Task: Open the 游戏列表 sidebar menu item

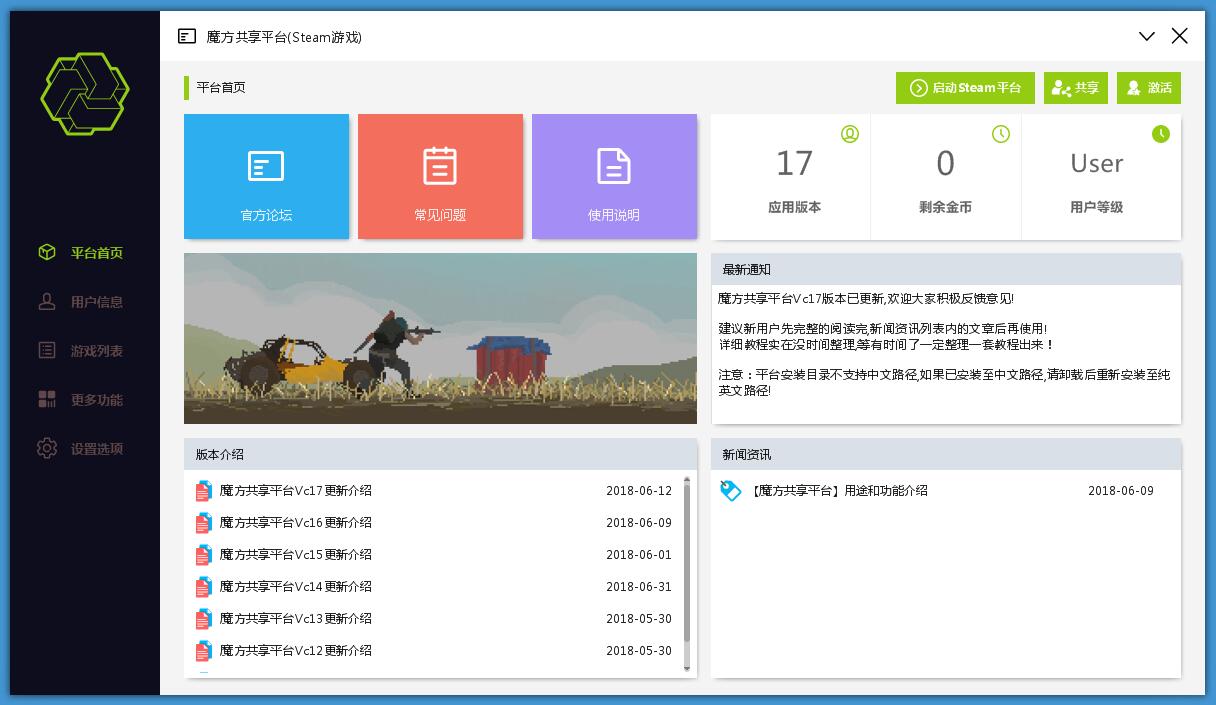Action: click(85, 351)
